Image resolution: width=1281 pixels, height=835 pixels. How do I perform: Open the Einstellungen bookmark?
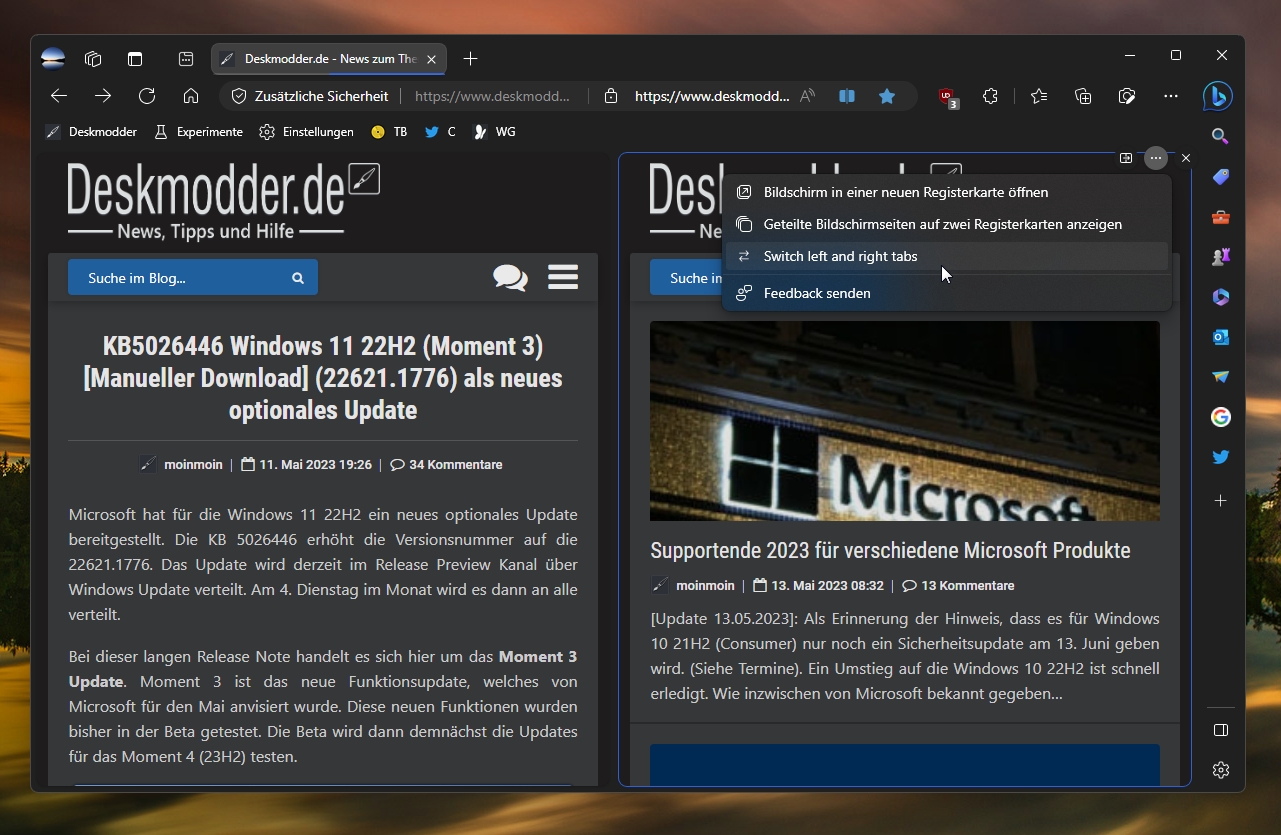click(306, 132)
